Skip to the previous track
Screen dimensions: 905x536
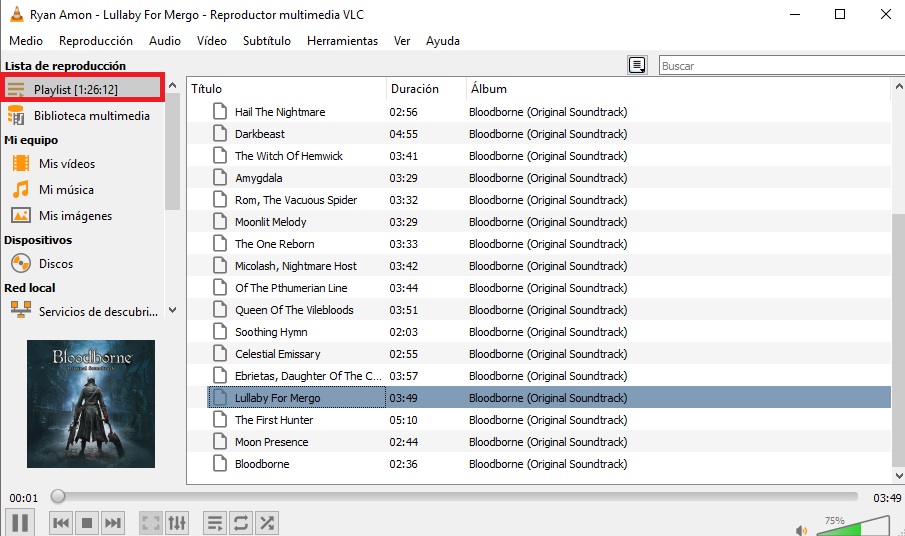click(x=61, y=523)
